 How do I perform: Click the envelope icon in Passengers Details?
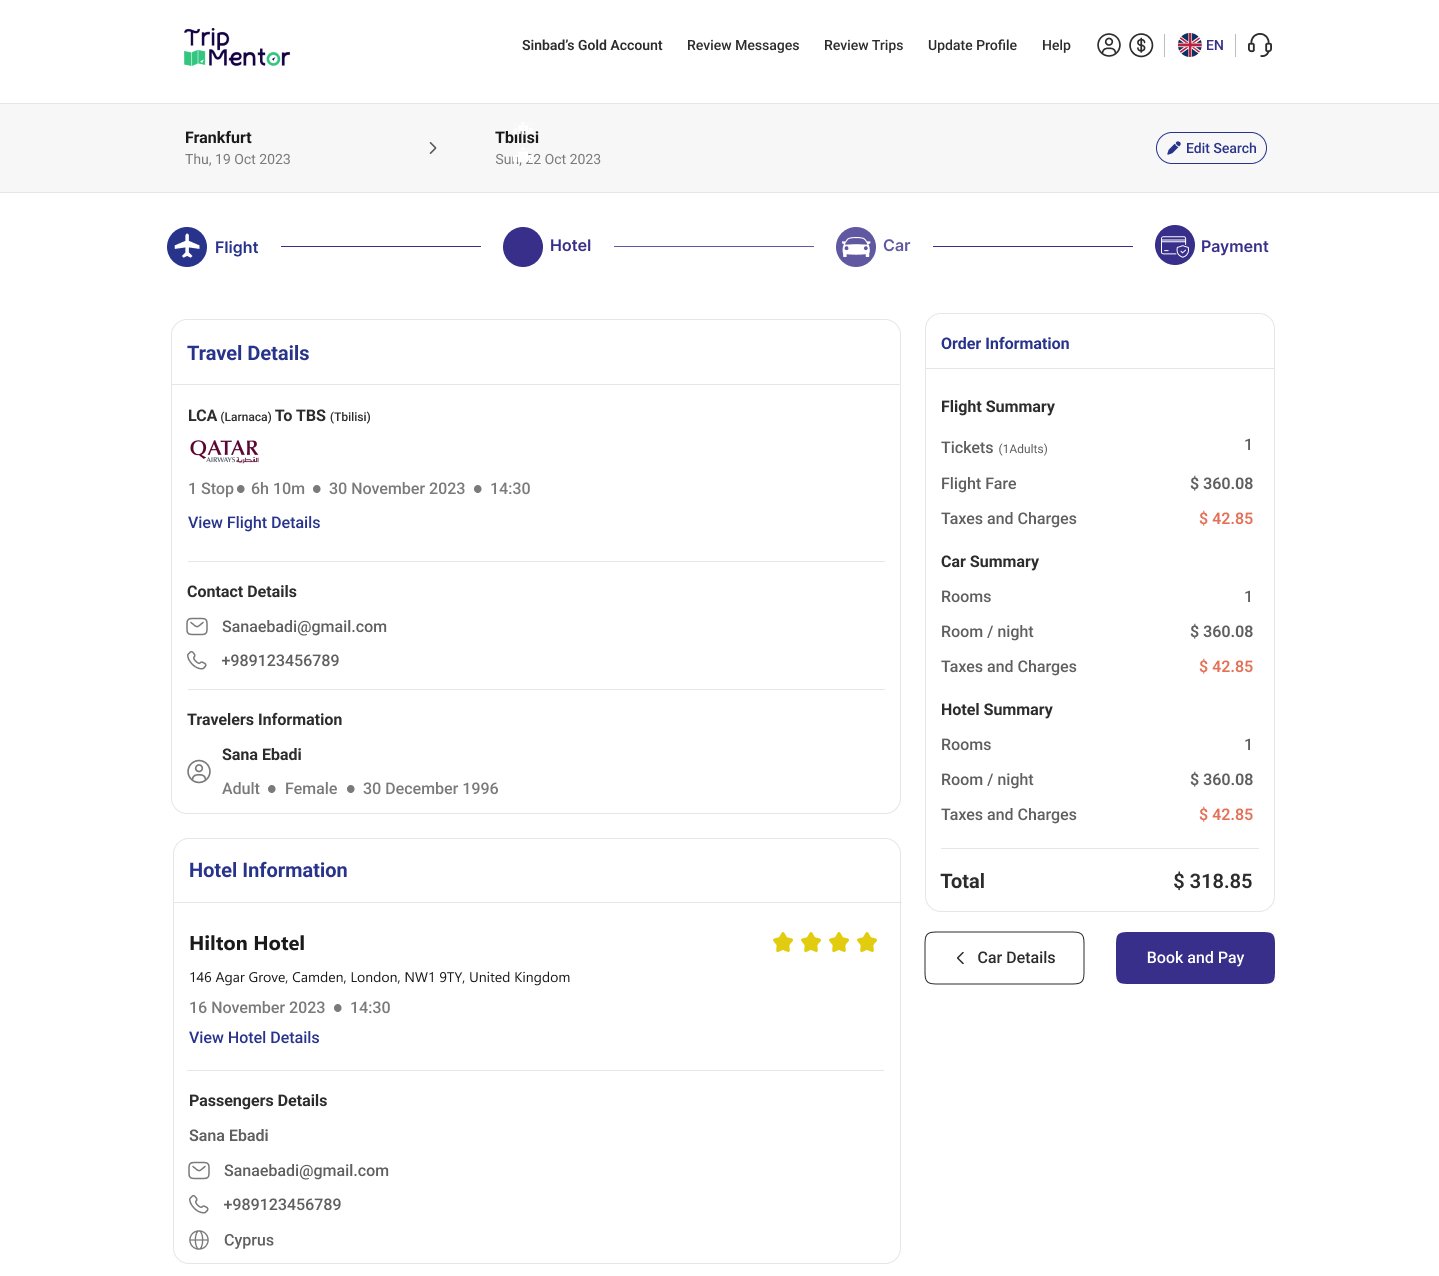[199, 1170]
